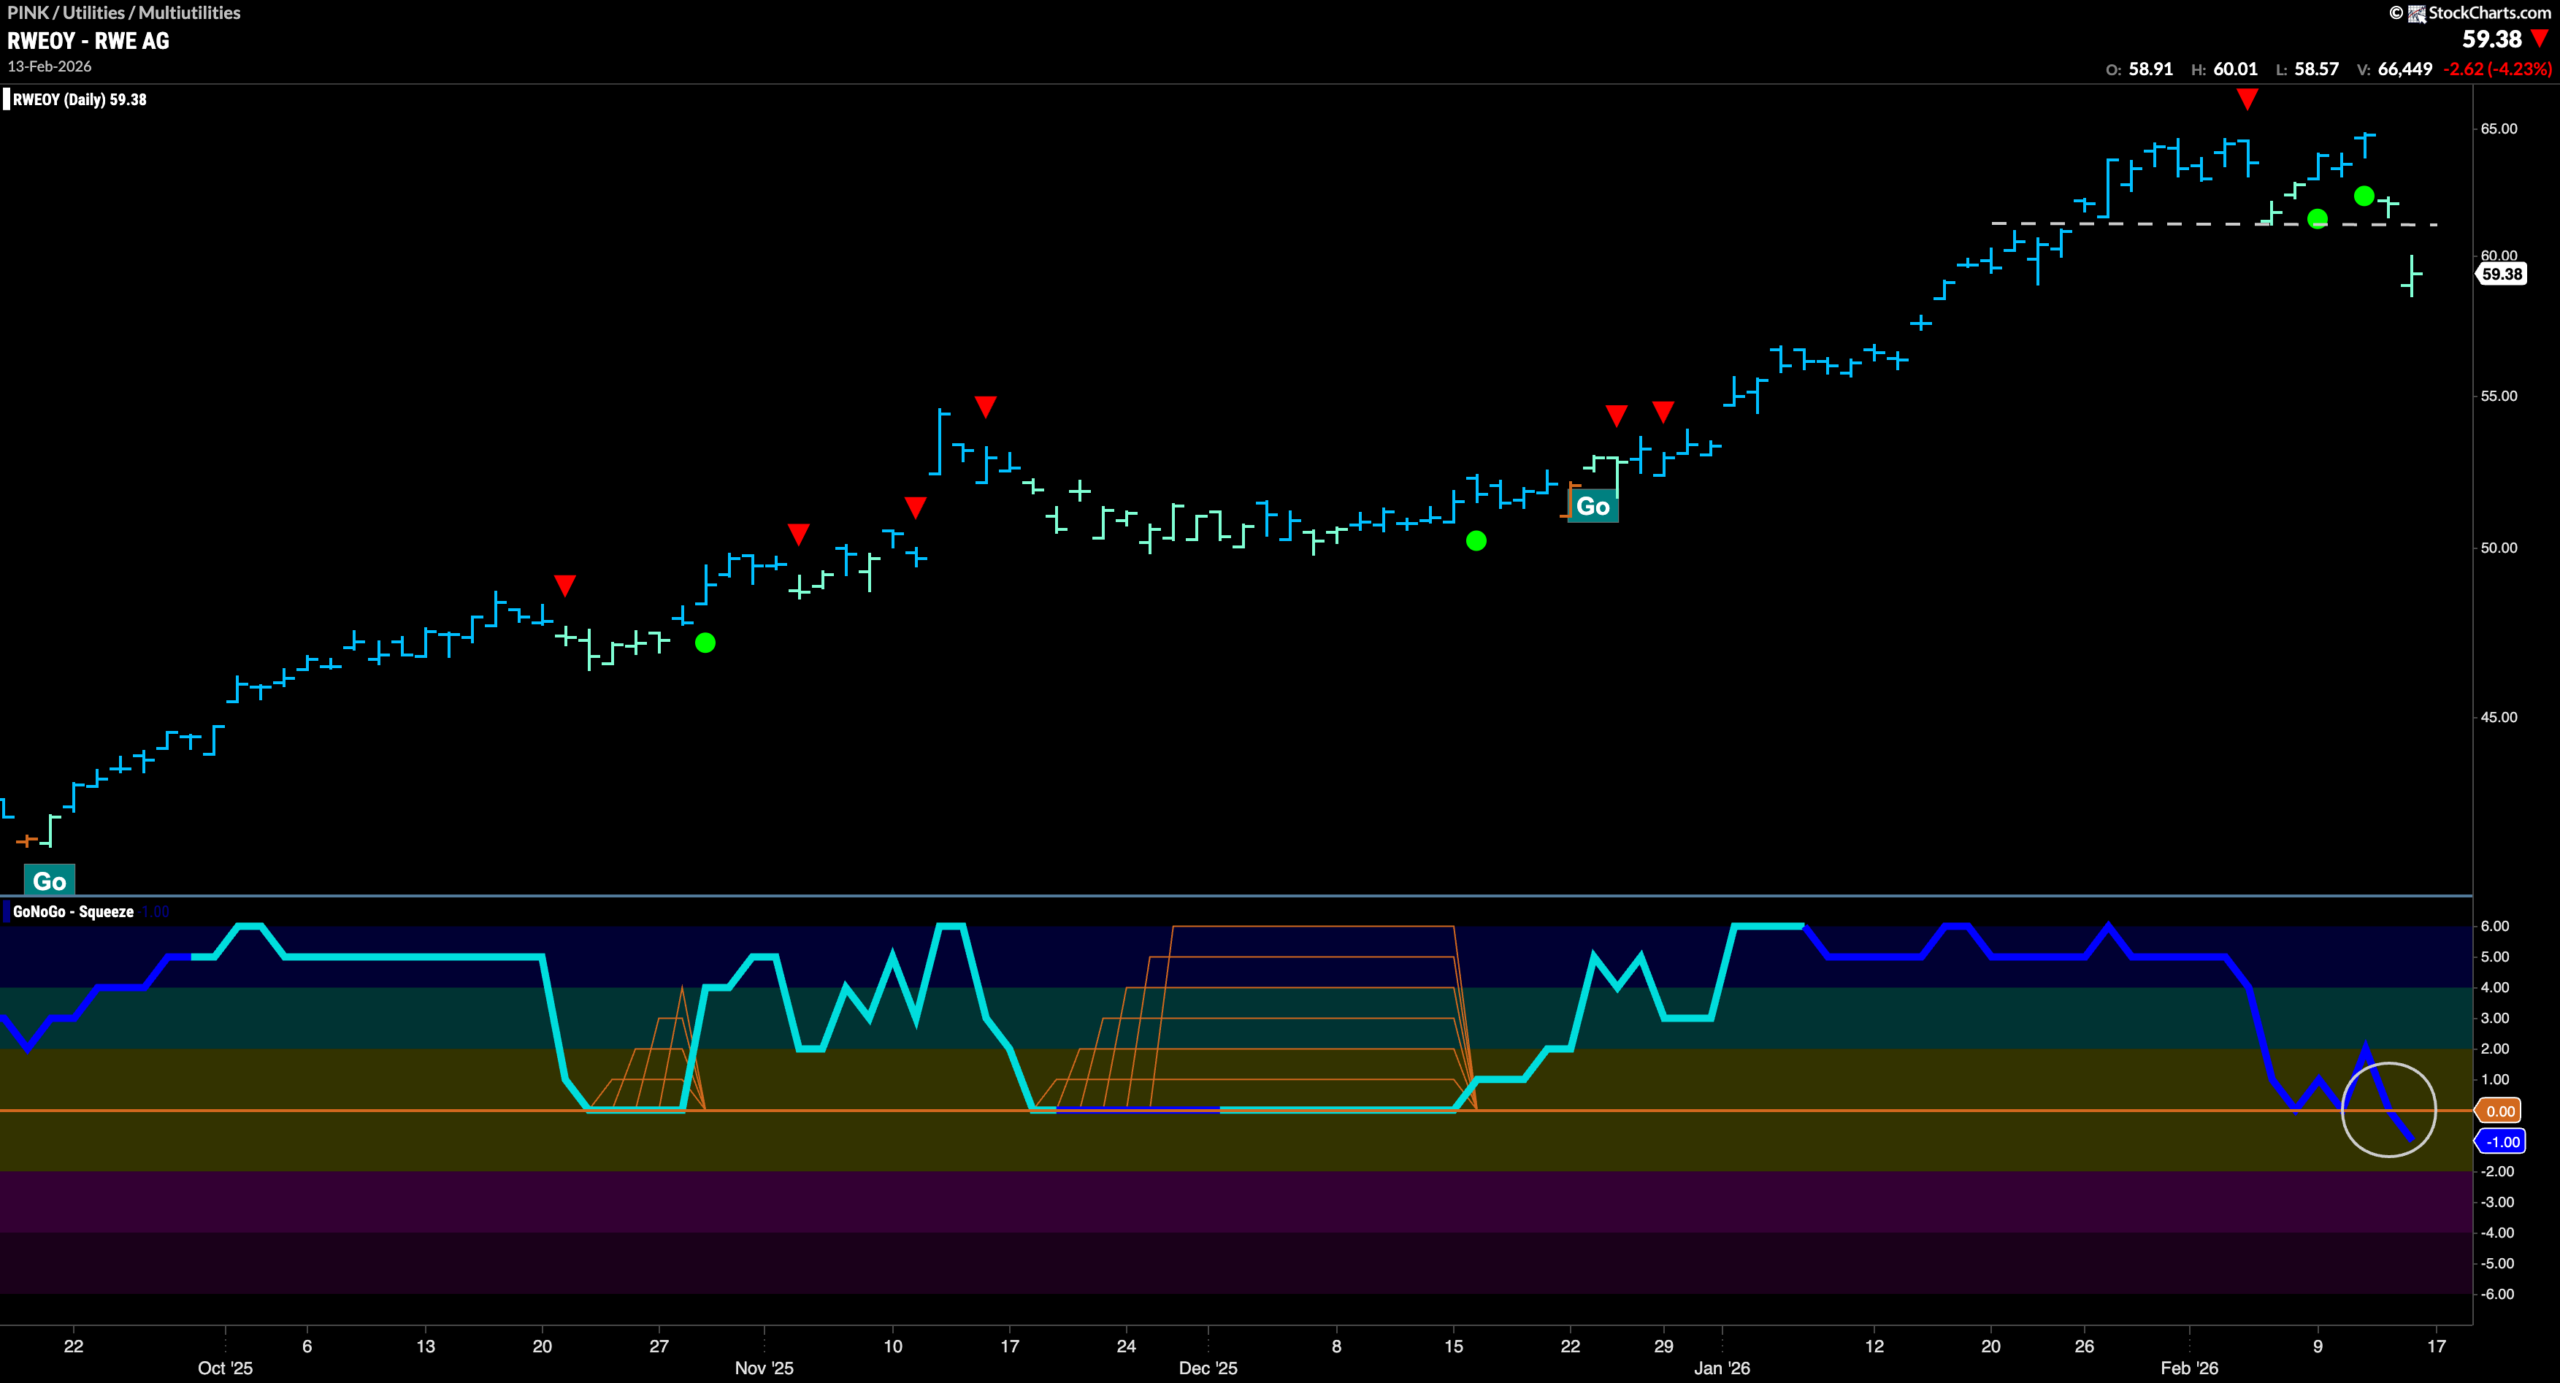The height and width of the screenshot is (1383, 2560).
Task: Click the red triangle marker above February 2026 highs
Action: tap(2247, 99)
